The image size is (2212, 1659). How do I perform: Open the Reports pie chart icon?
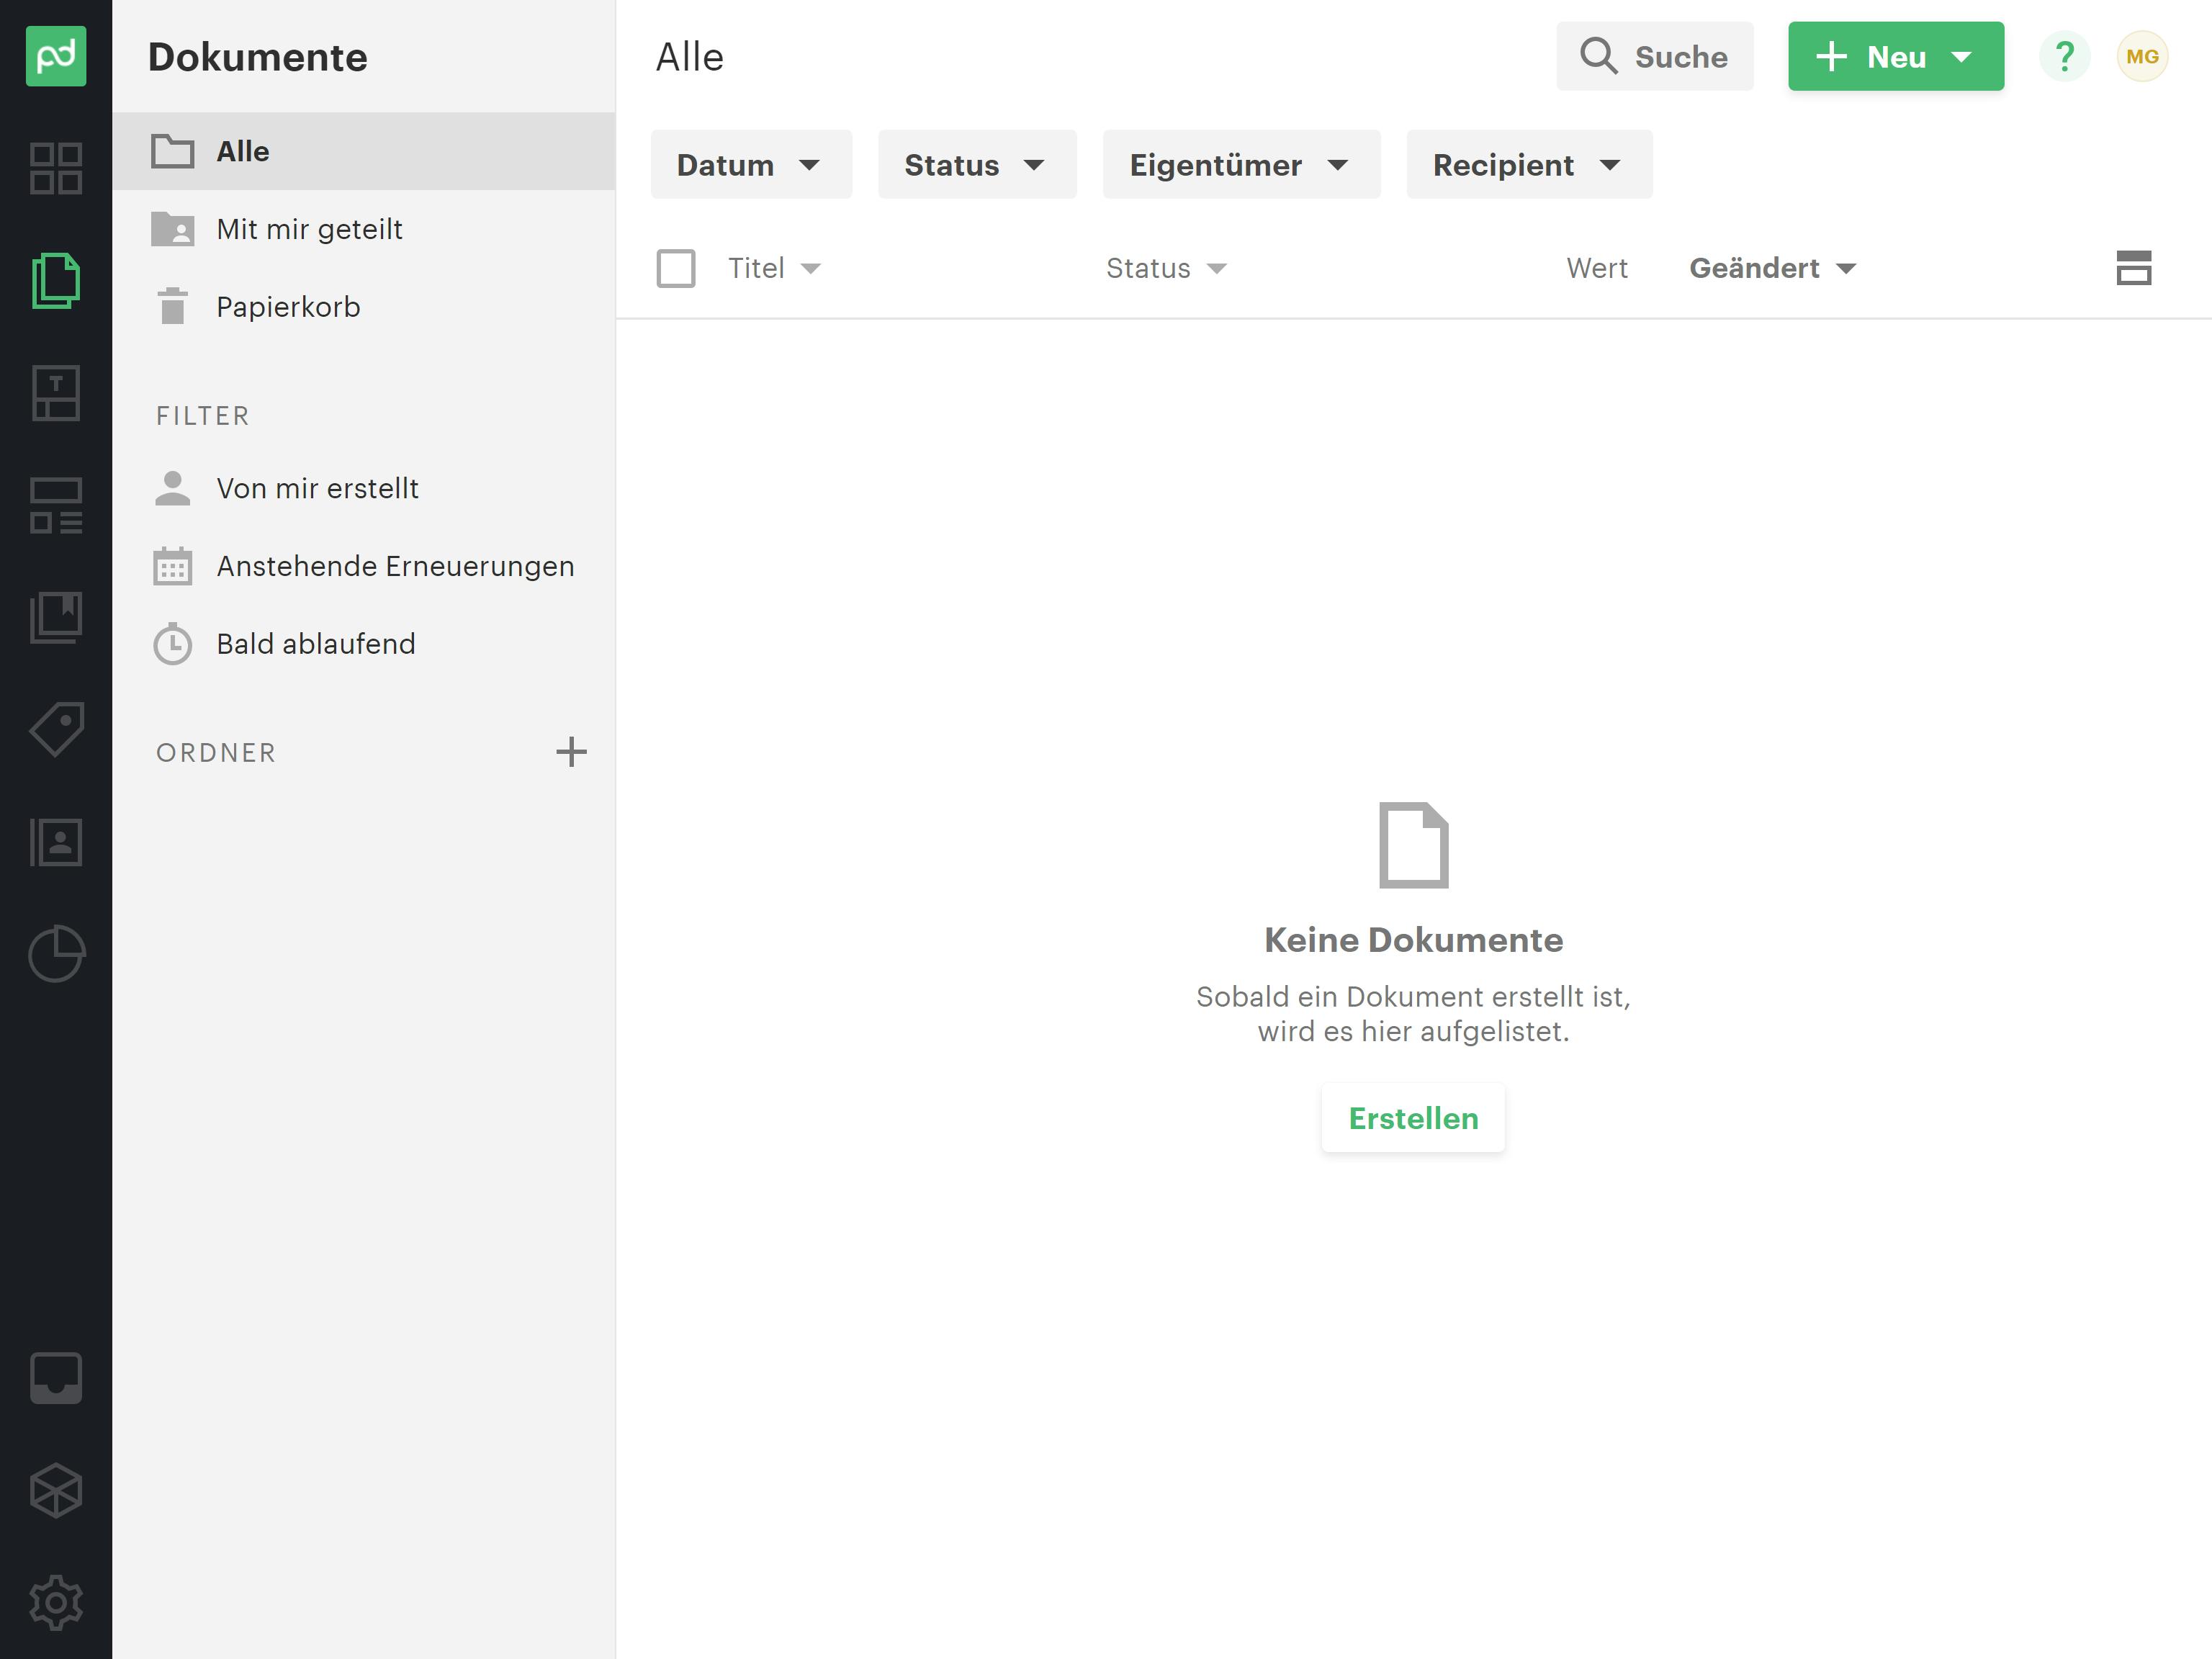coord(55,953)
